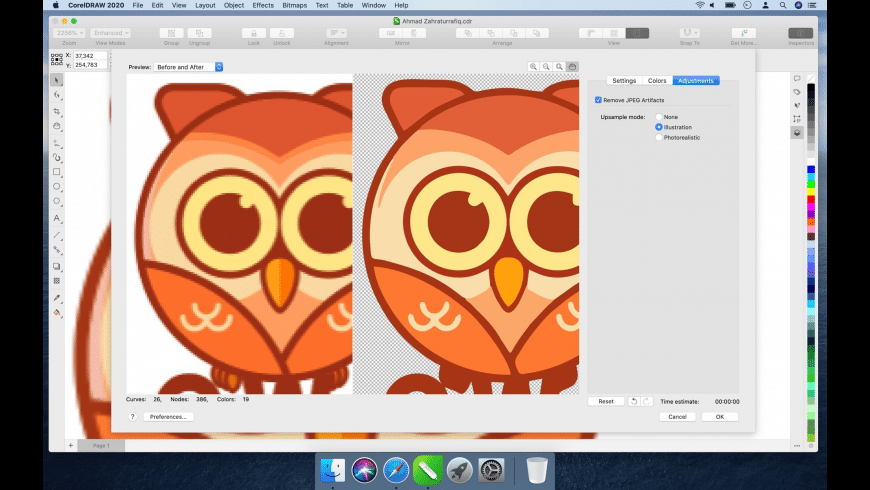
Task: Choose the Rectangle tool in toolbox
Action: click(x=57, y=172)
